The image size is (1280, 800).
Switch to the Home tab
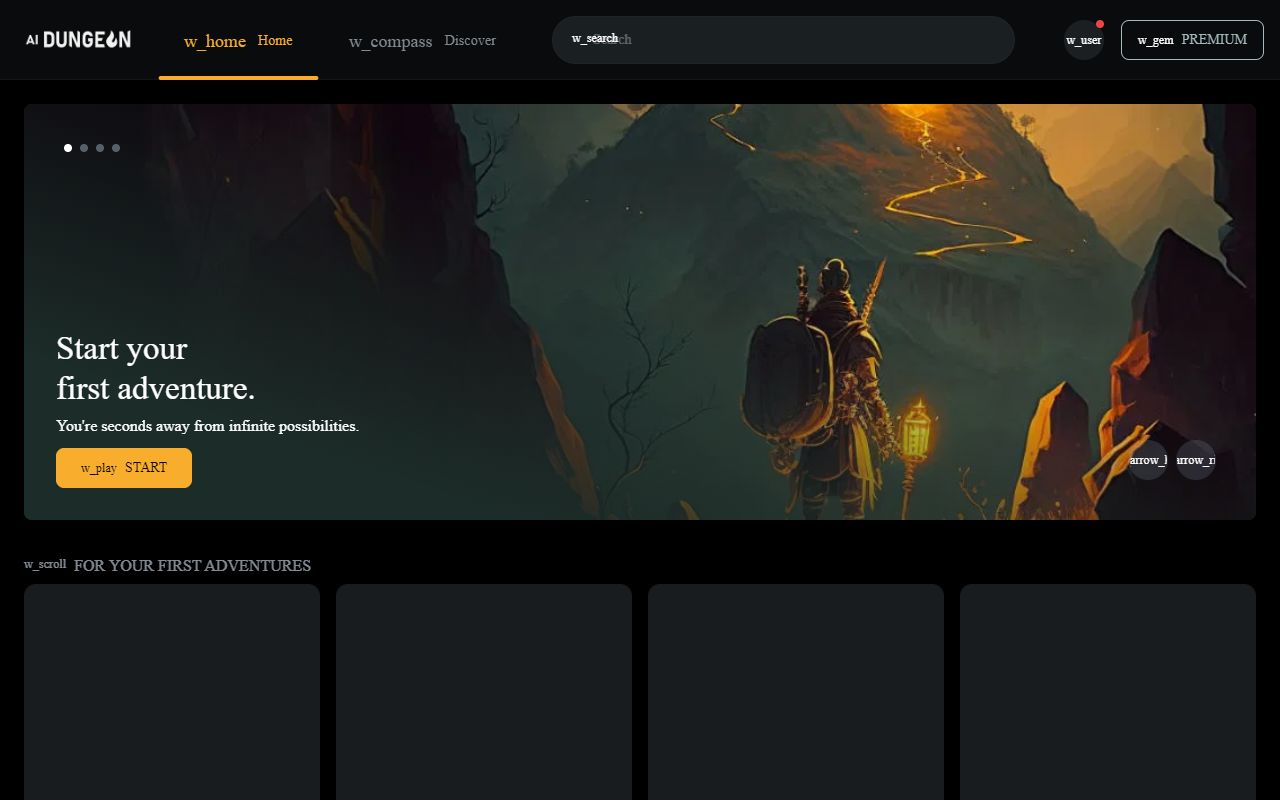point(275,40)
